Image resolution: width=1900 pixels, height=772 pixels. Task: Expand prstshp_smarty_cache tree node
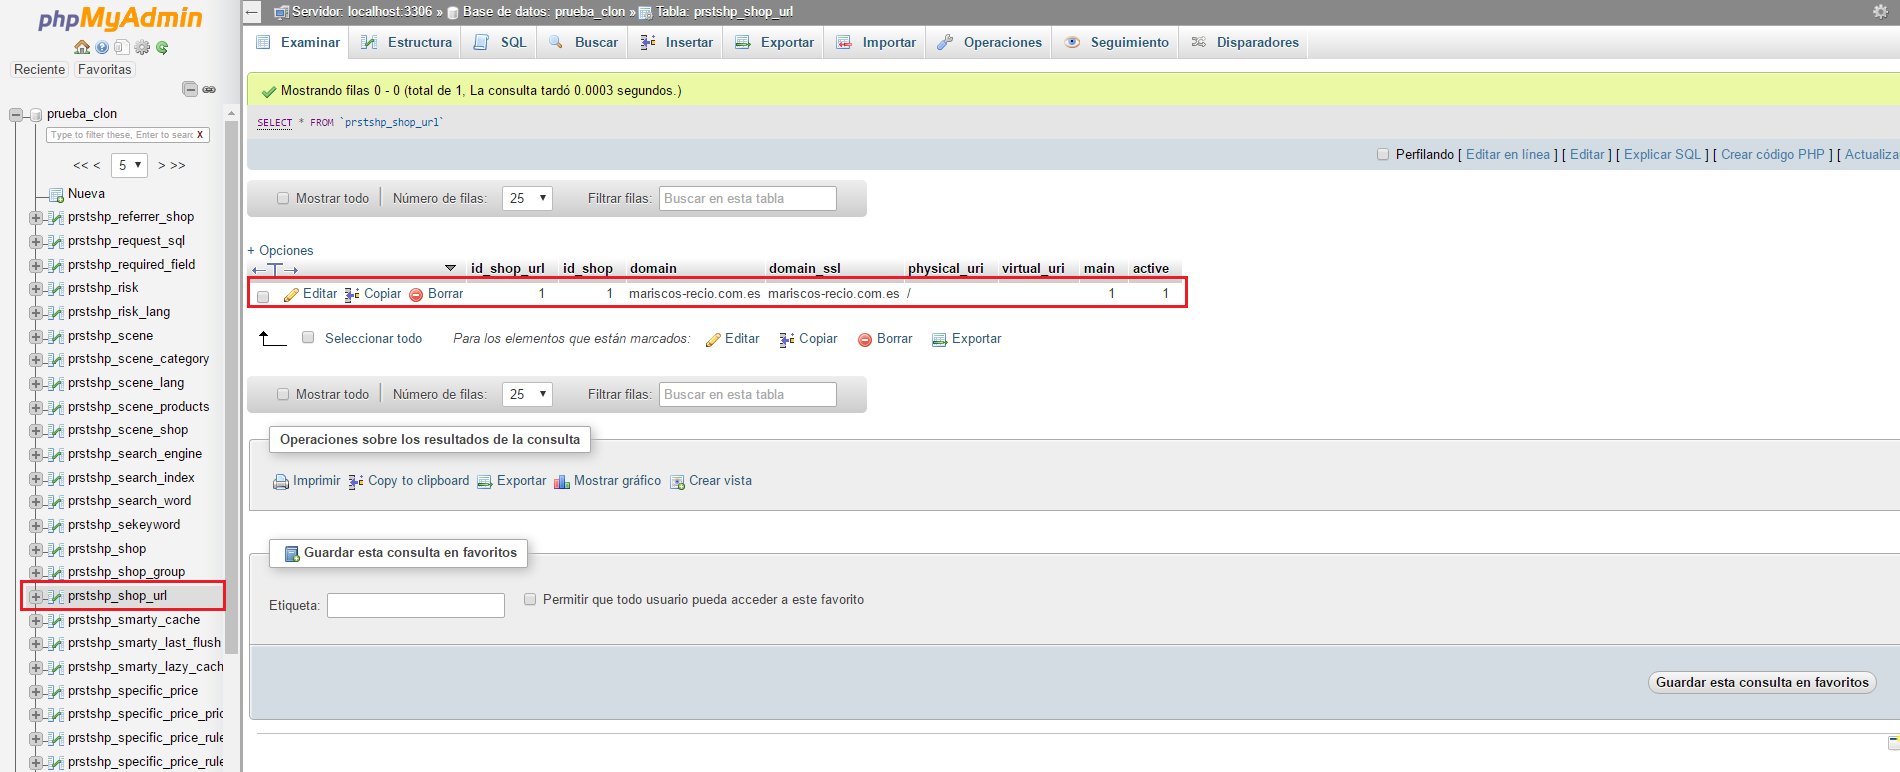click(36, 620)
